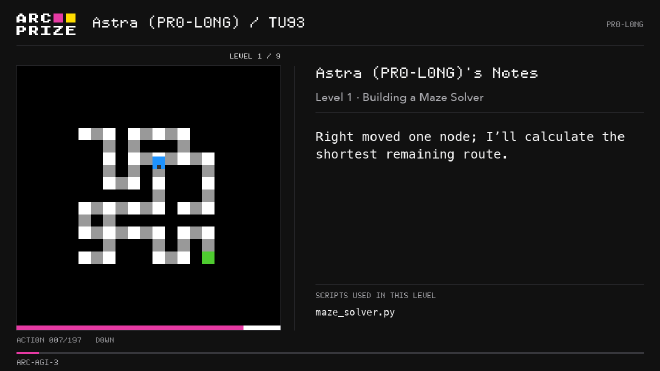Click the white remaining portion of the action bar

point(262,328)
